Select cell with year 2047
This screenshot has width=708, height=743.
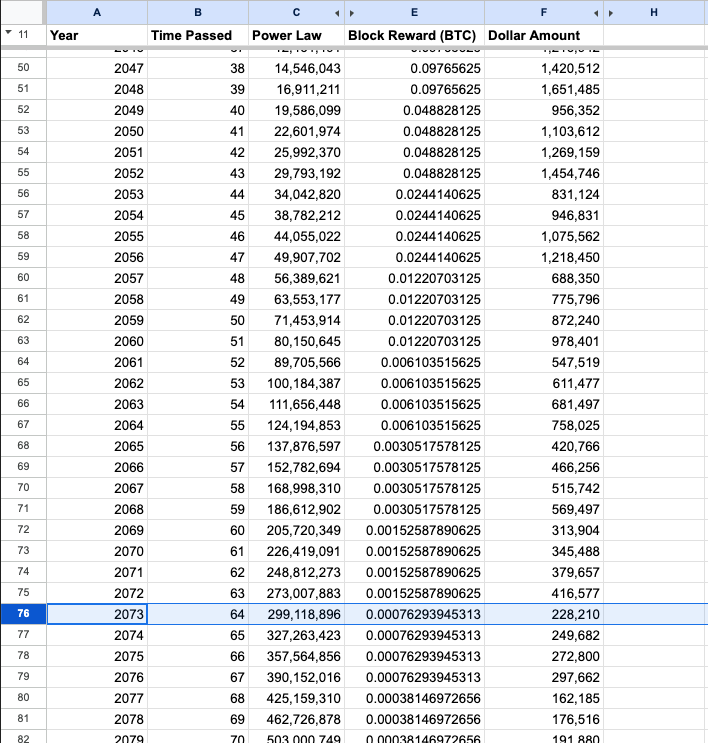click(97, 68)
